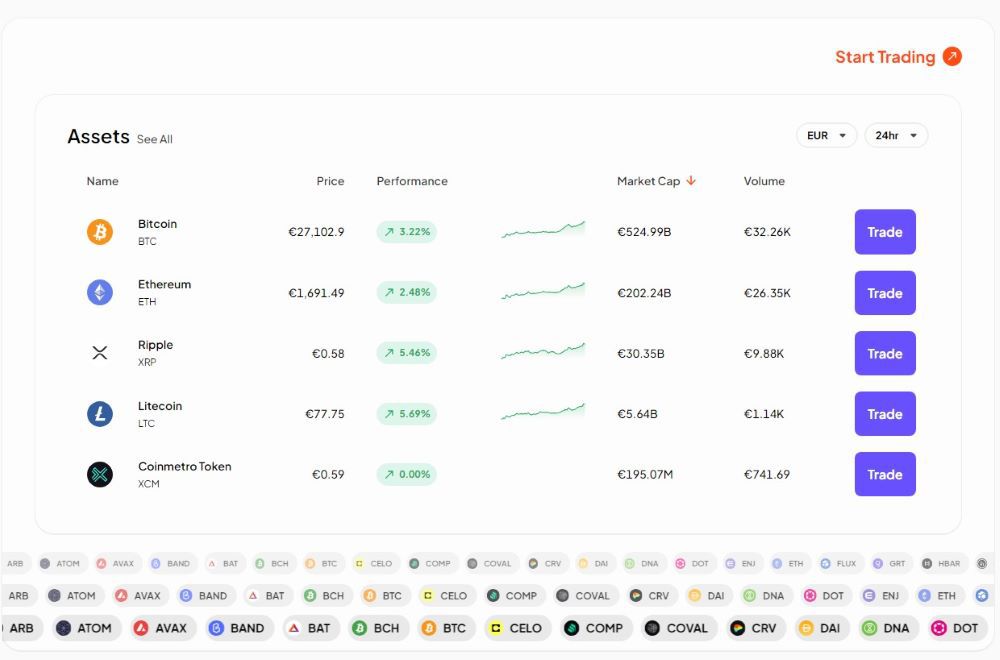Screen dimensions: 1000x660
Task: Click the 2.48% performance badge
Action: [x=406, y=292]
